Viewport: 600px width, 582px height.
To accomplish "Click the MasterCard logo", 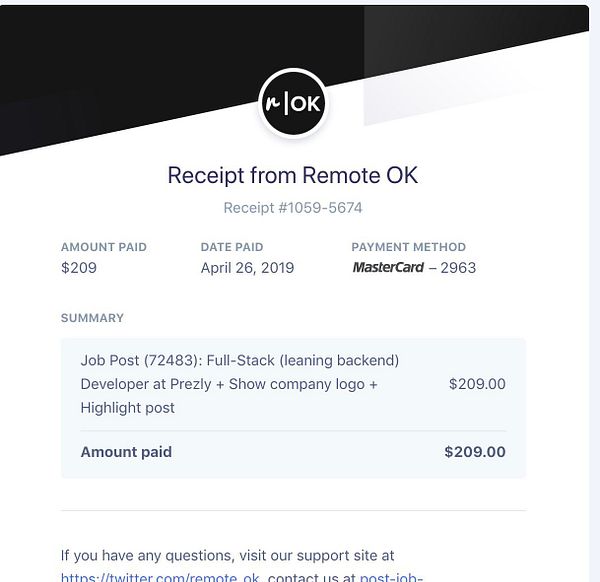I will 388,268.
